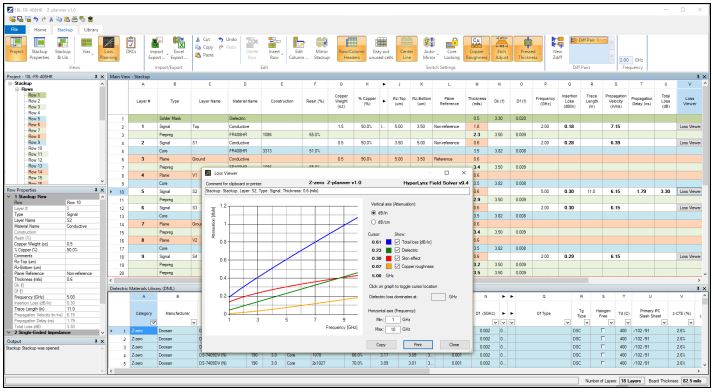Click the Insert Row icon

click(x=274, y=43)
